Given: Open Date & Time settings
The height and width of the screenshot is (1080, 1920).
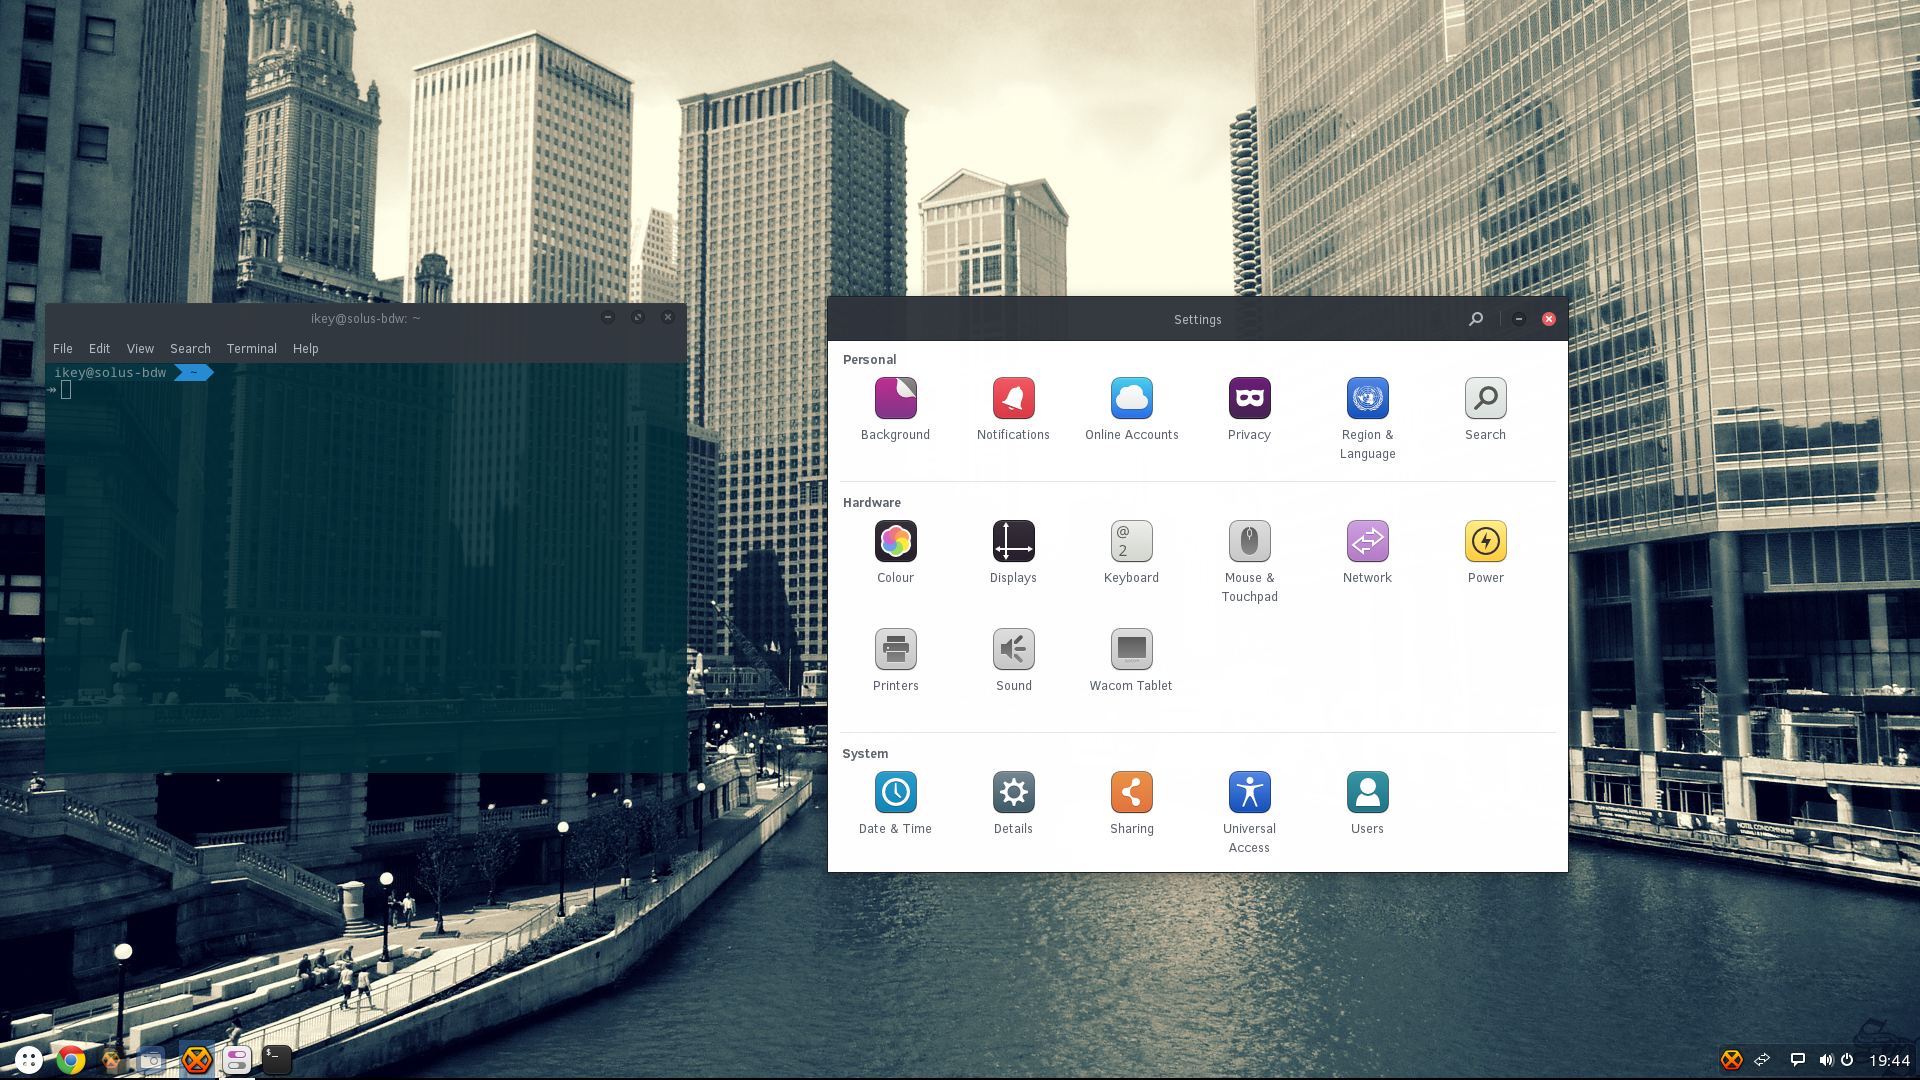Looking at the screenshot, I should coord(895,804).
